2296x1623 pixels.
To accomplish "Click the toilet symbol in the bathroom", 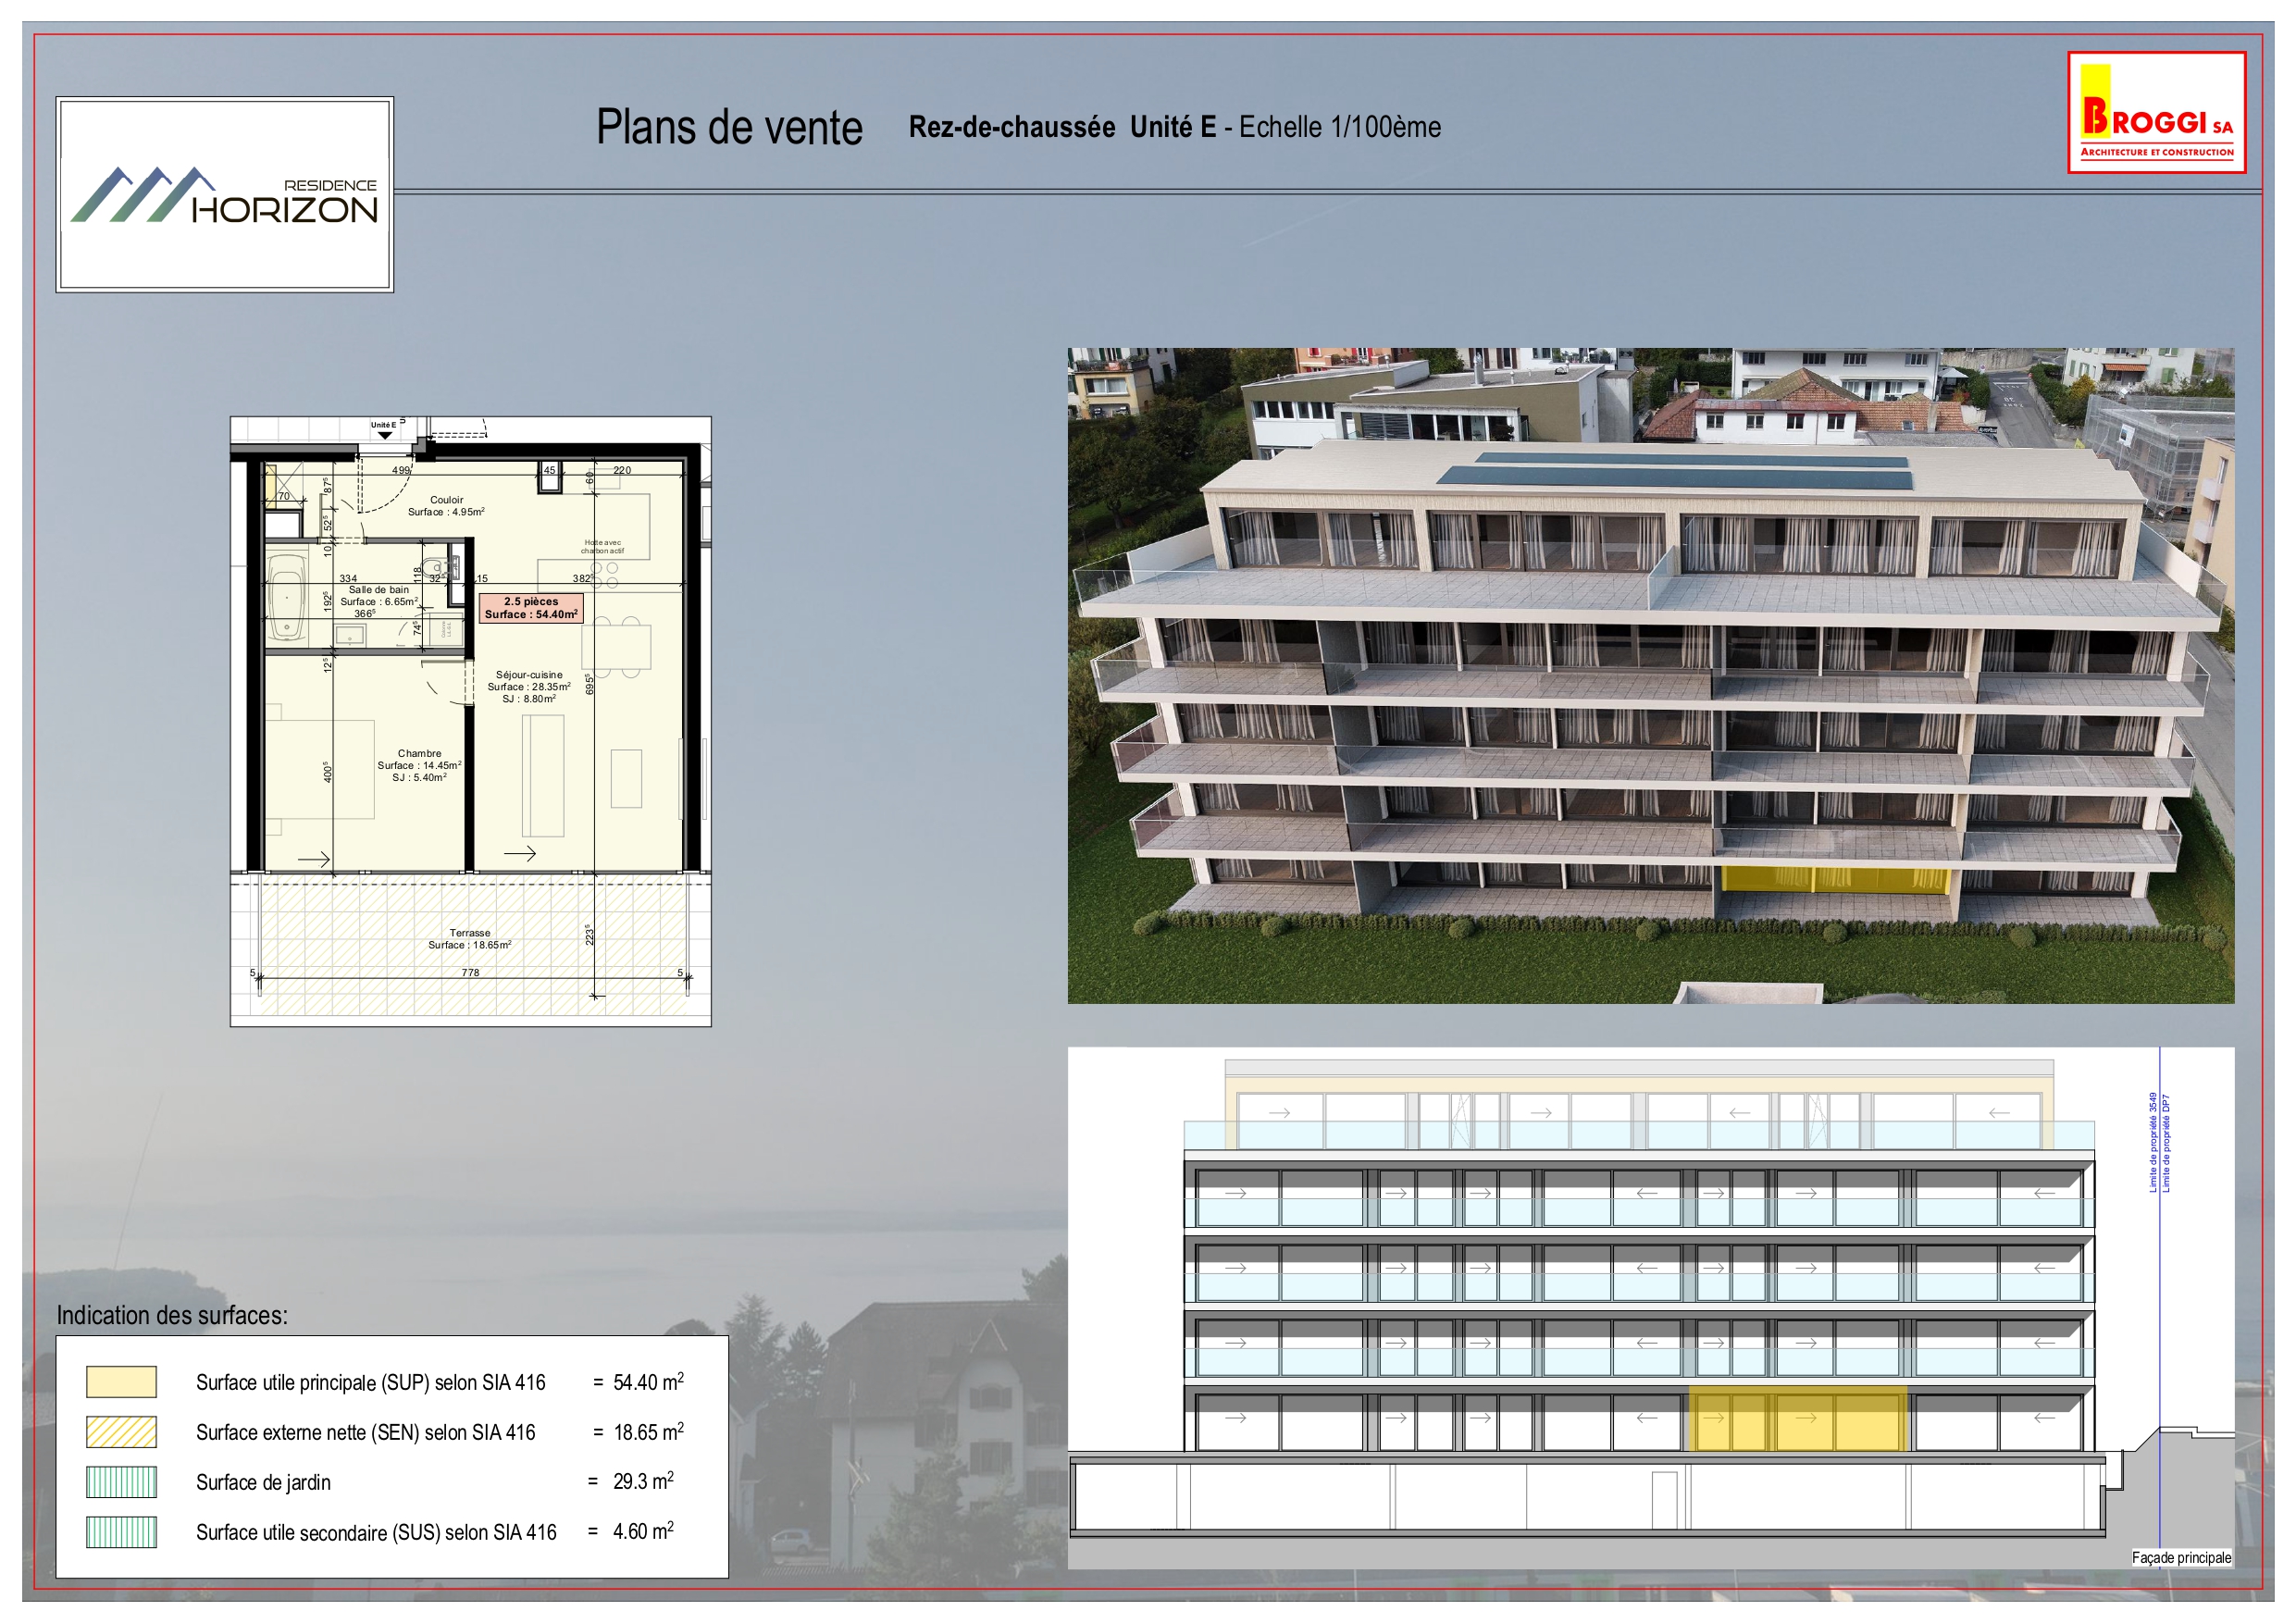I will click(x=434, y=567).
